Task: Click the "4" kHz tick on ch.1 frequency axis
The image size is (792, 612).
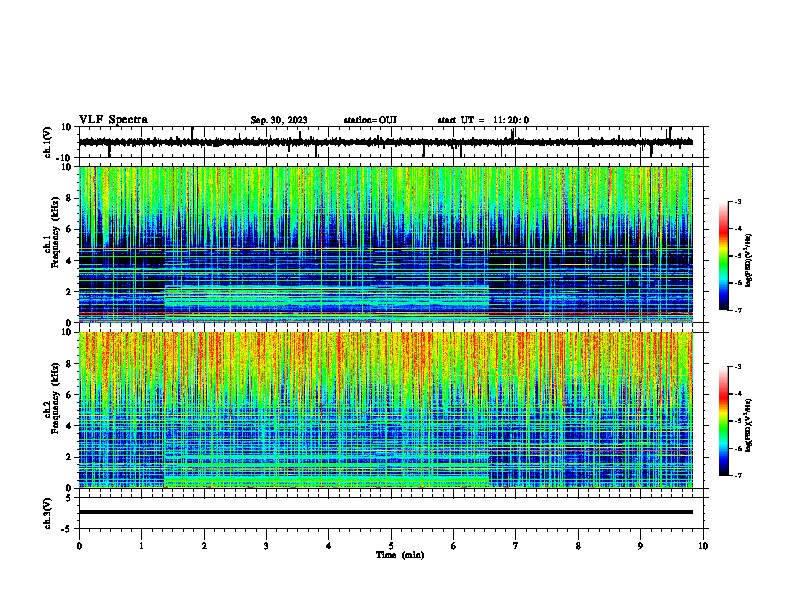Action: coord(70,261)
